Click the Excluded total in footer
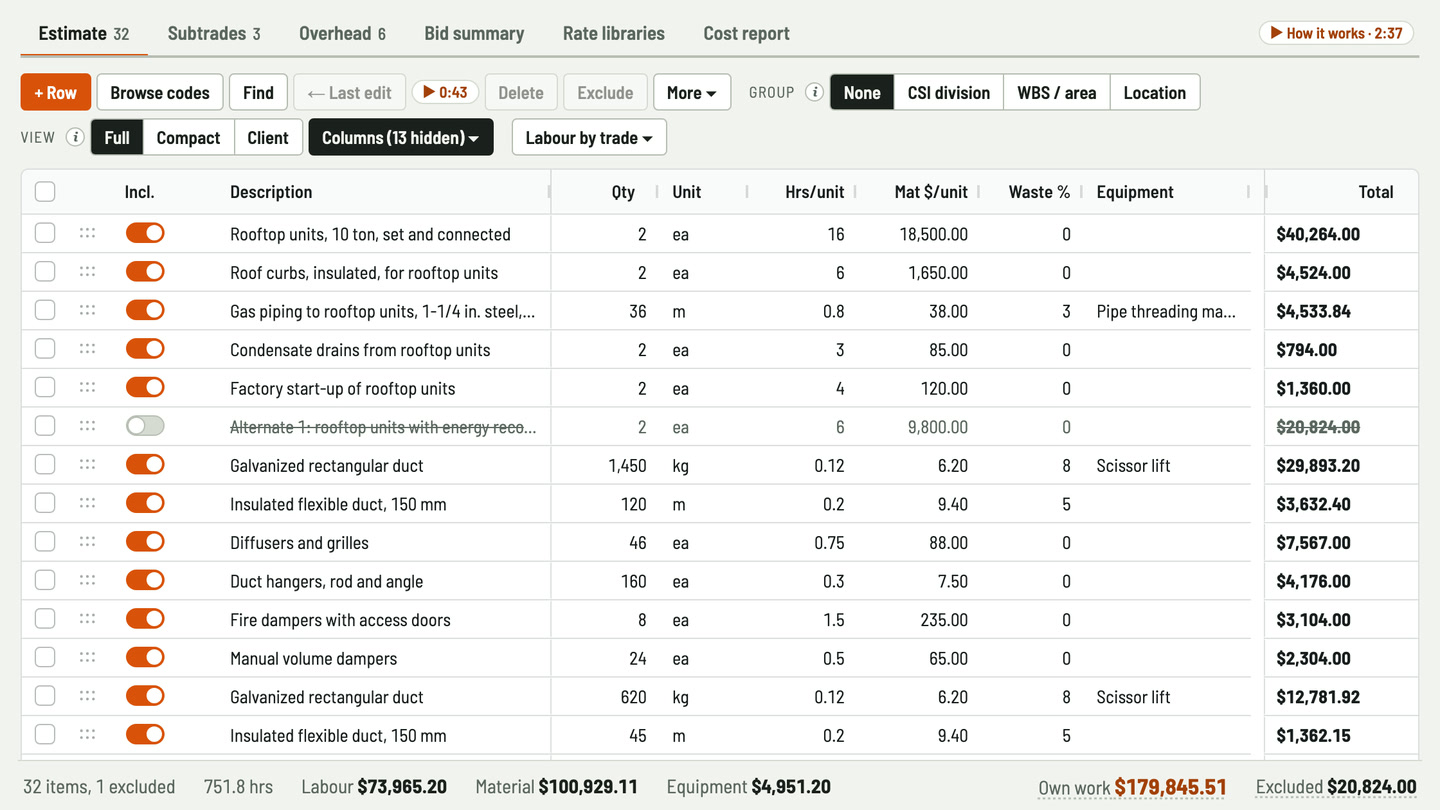 point(1336,787)
